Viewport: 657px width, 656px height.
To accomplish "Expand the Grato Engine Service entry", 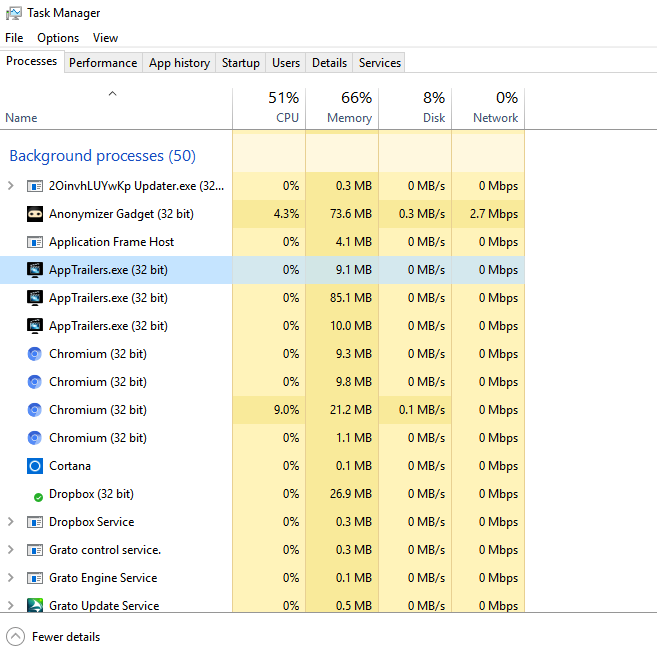I will 11,578.
